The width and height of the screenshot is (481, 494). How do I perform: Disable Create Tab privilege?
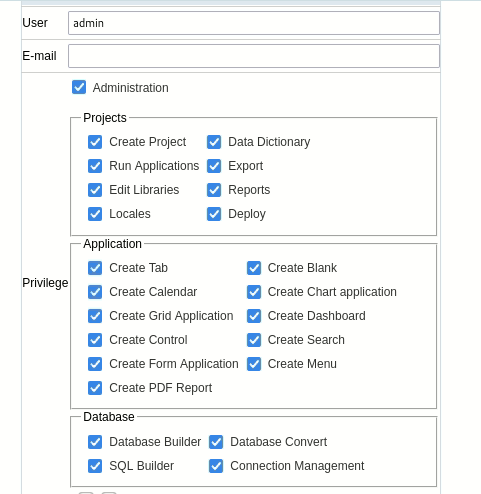pyautogui.click(x=95, y=268)
